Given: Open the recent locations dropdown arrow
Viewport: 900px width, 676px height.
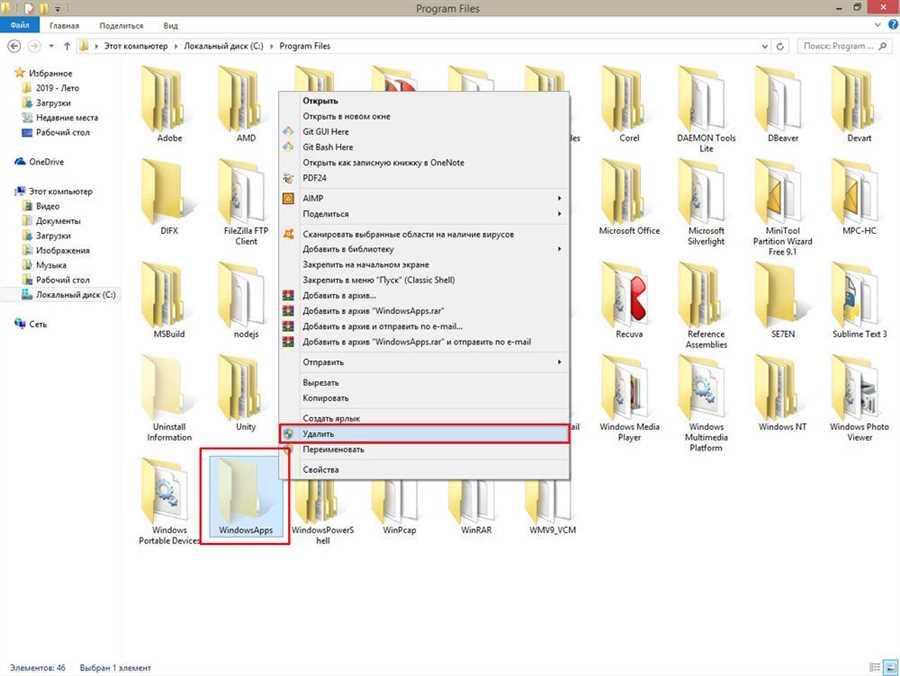Looking at the screenshot, I should coord(52,46).
